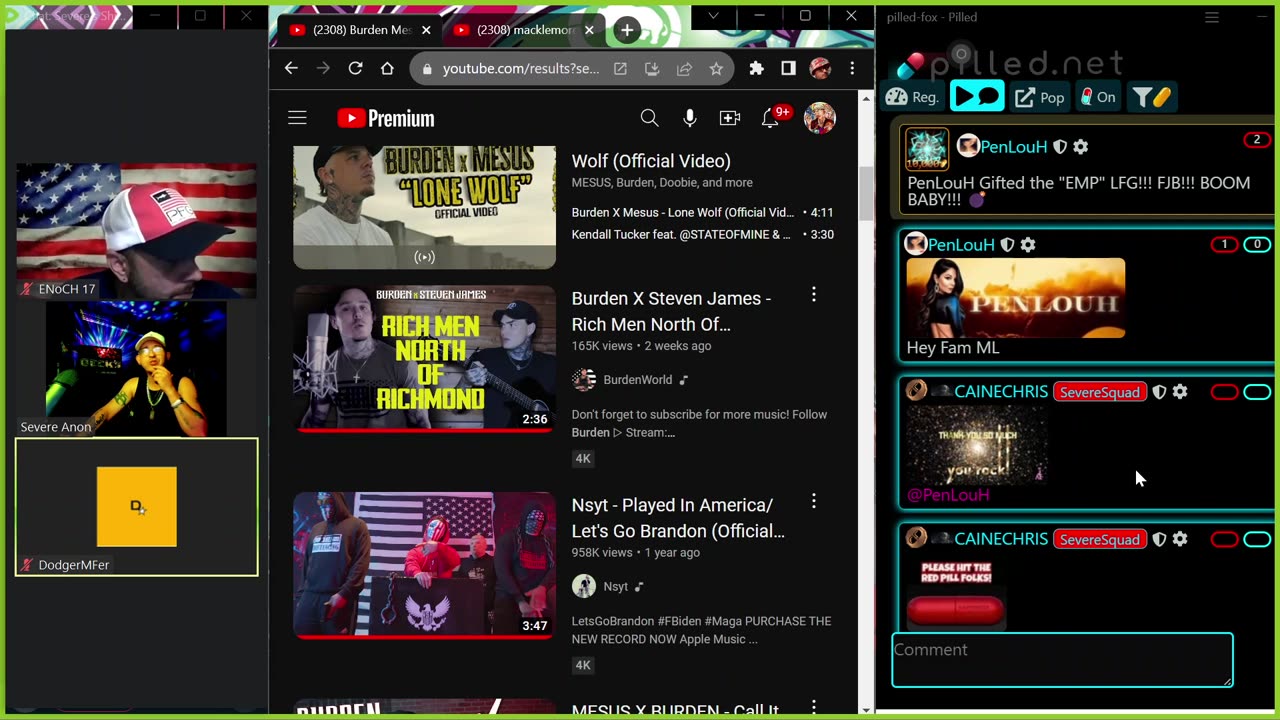
Task: Open Rich Men North Of Richmond thumbnail
Action: pos(424,358)
